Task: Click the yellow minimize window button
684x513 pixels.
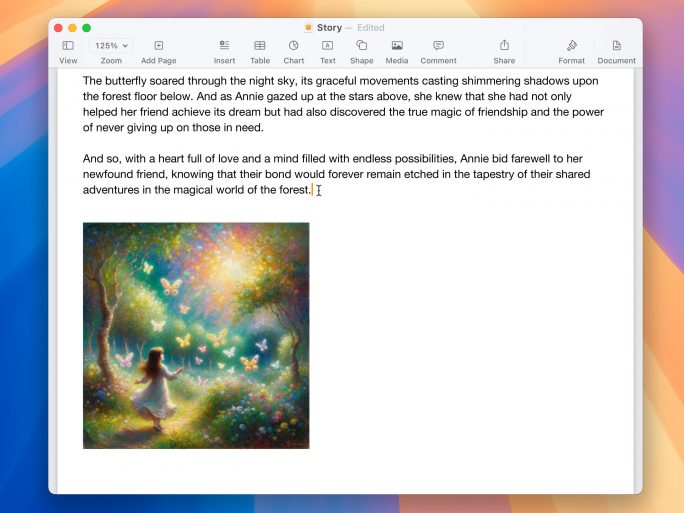Action: 72,28
